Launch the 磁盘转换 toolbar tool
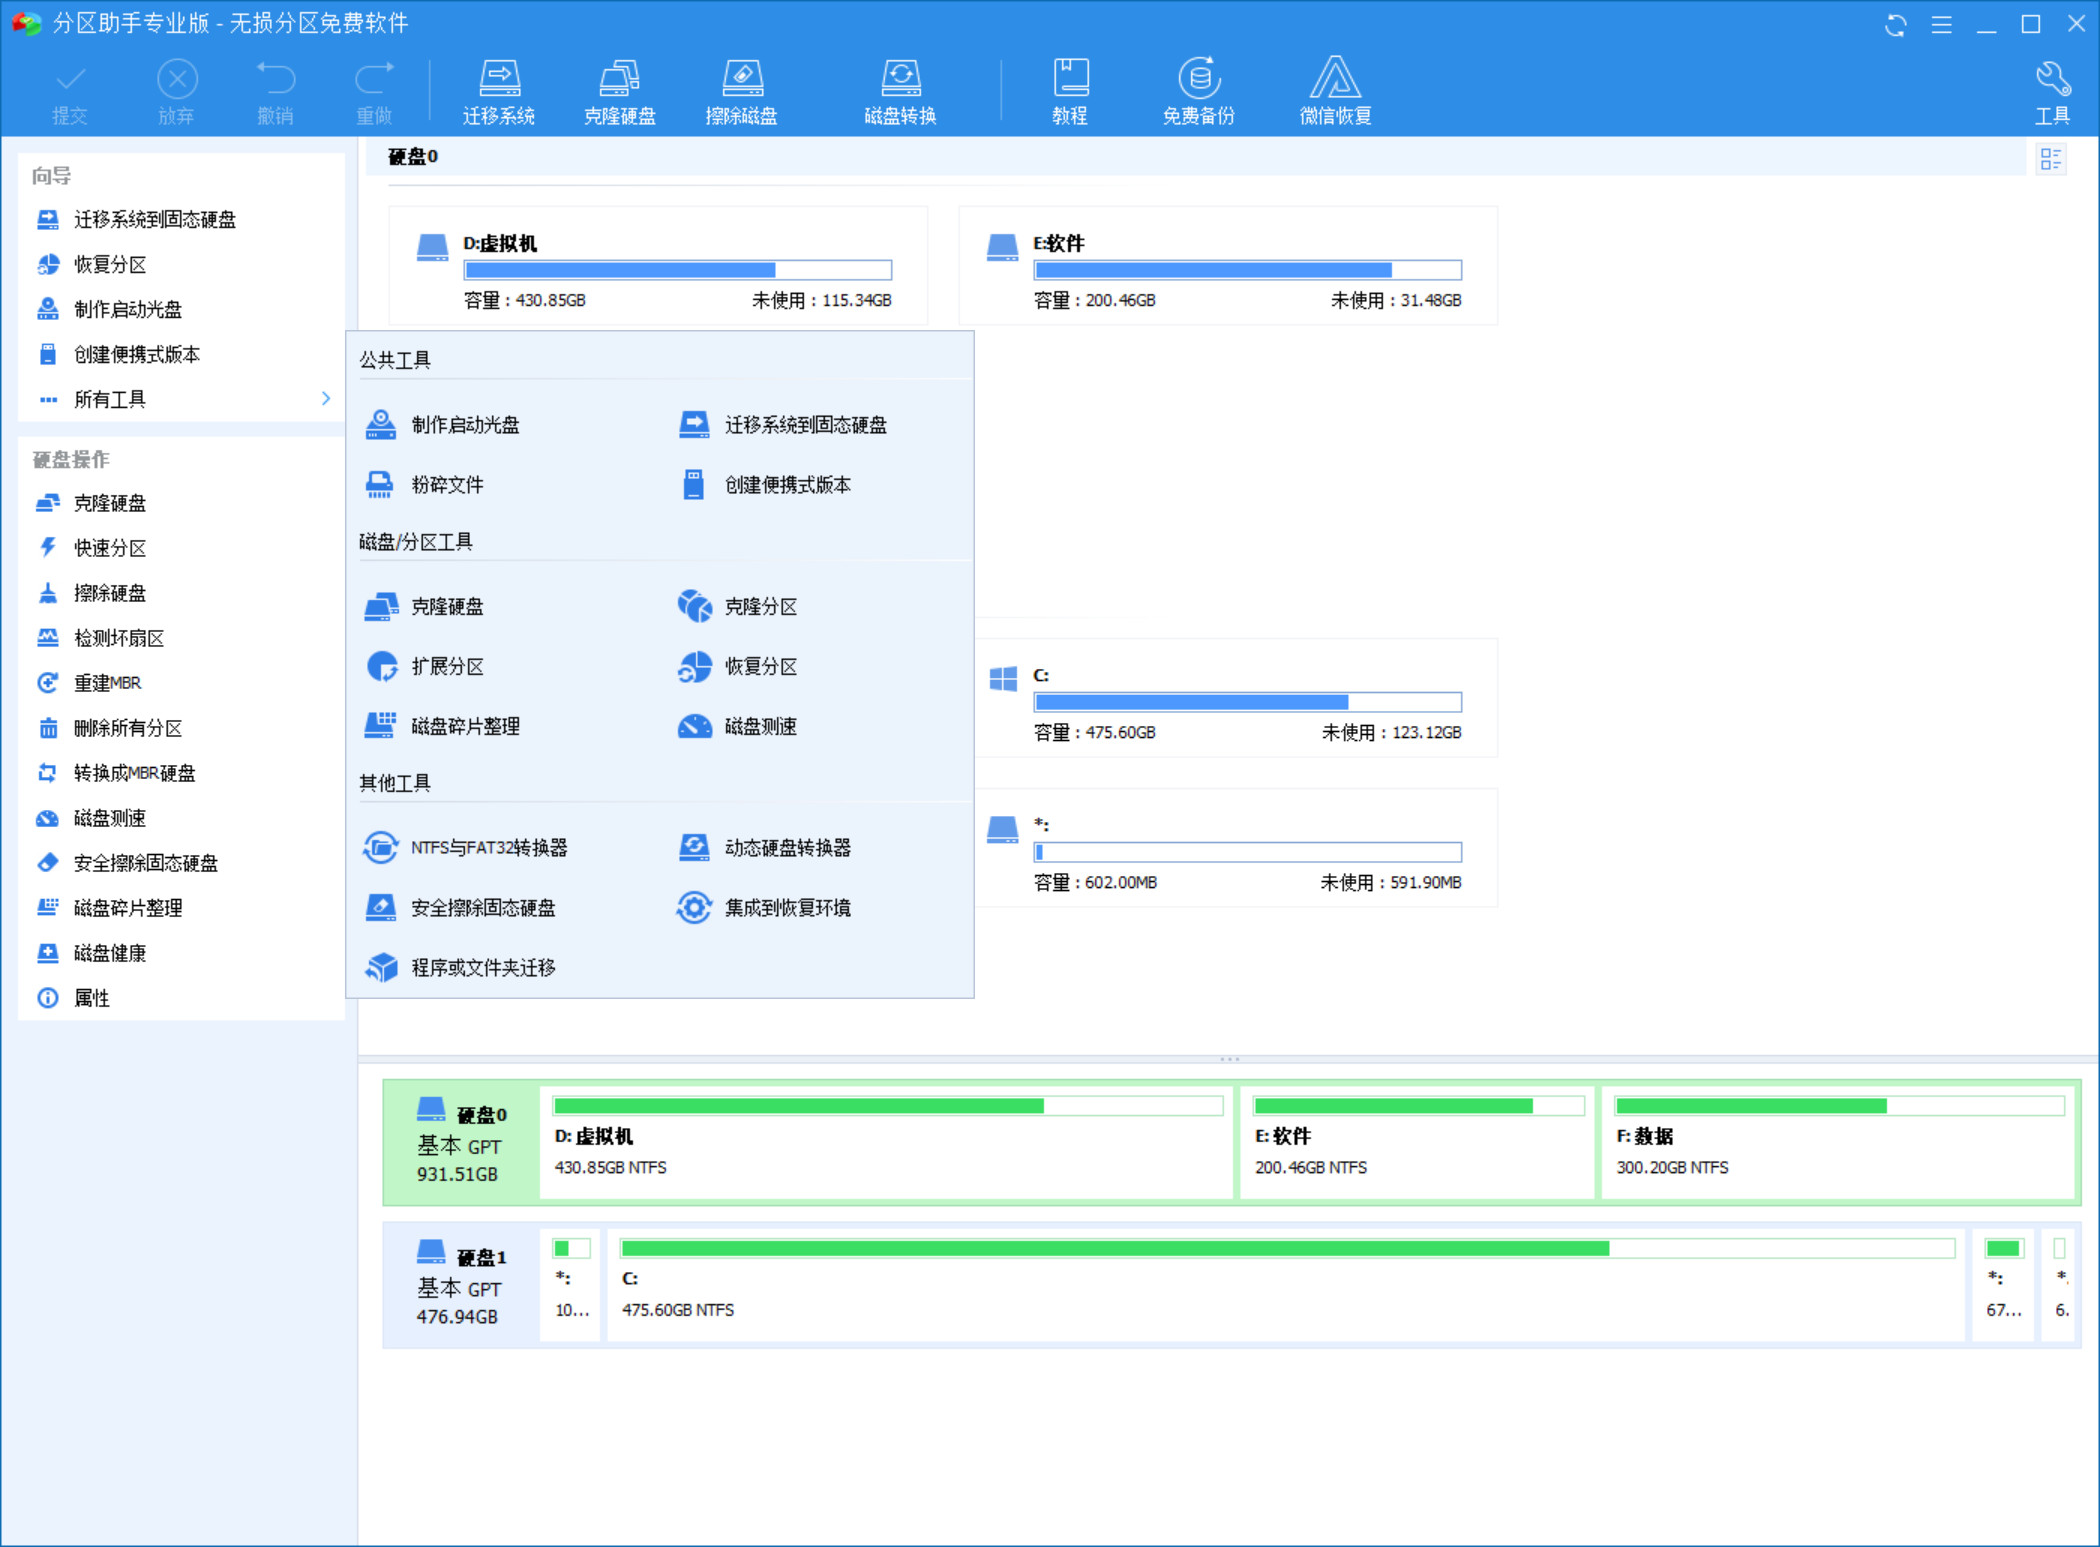 (899, 90)
